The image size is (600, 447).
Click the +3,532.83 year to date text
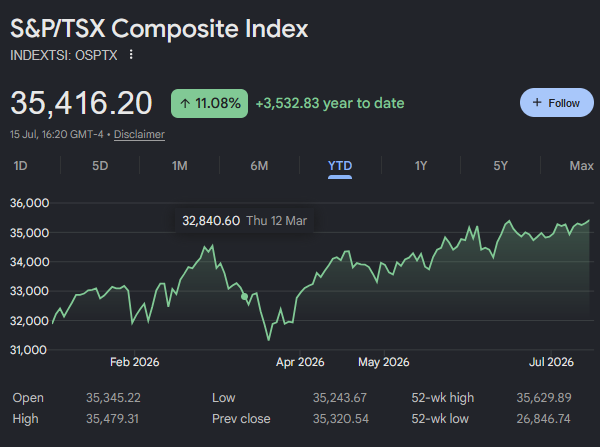pyautogui.click(x=330, y=103)
